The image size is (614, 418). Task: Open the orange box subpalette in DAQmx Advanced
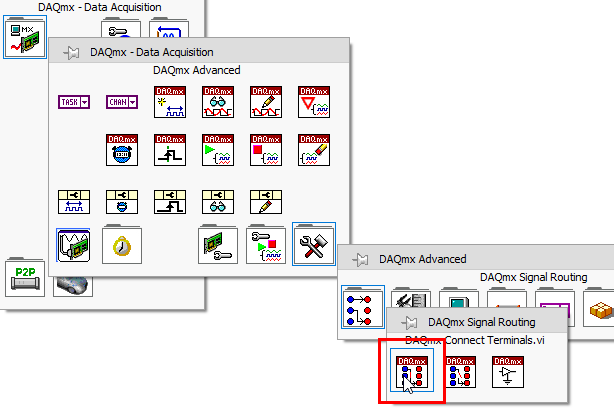coord(599,307)
